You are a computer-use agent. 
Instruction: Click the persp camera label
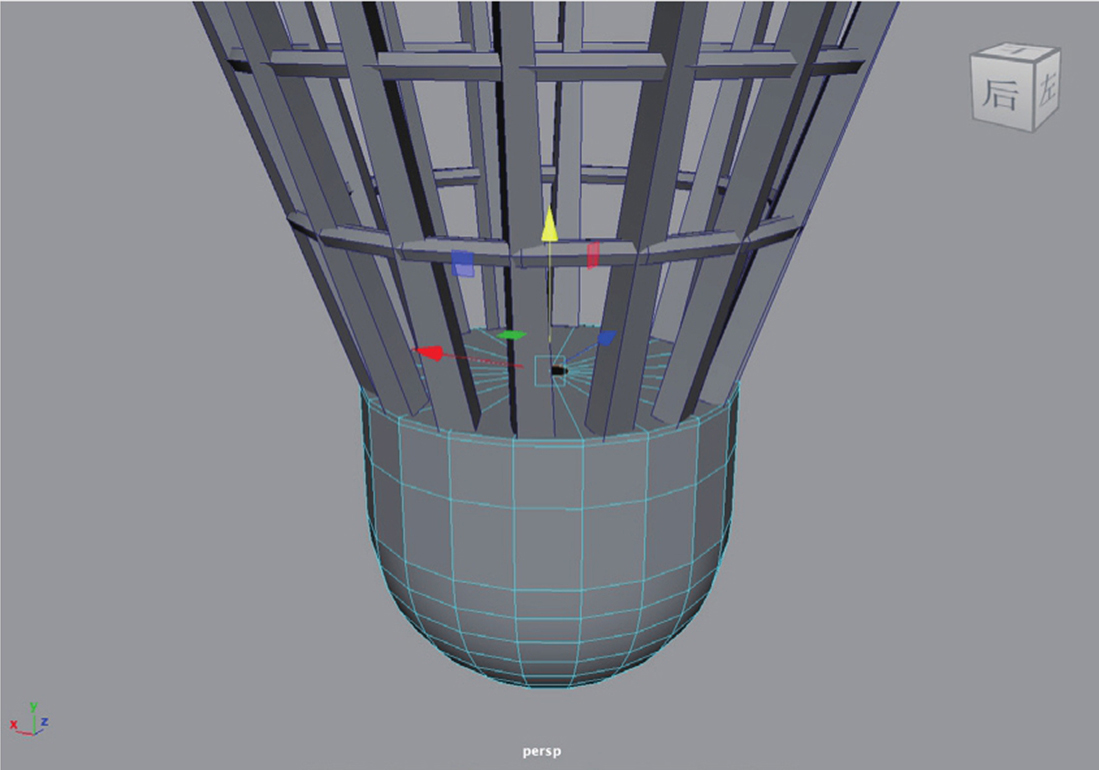point(548,750)
